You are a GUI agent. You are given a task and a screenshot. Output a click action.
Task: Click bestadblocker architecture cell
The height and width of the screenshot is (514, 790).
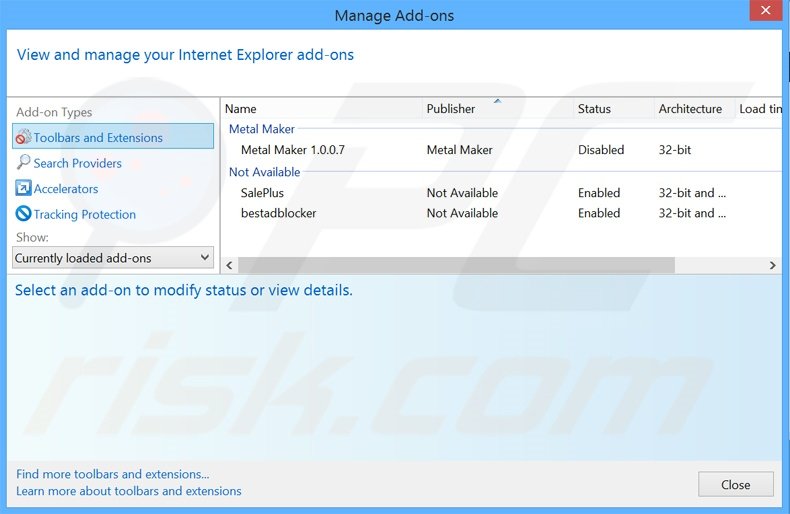tap(692, 213)
